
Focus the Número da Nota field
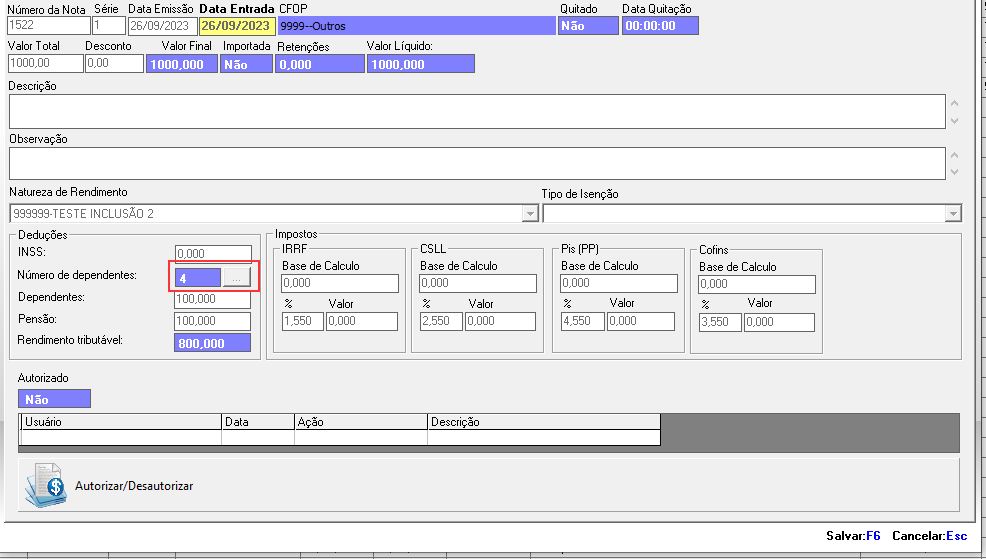tap(49, 25)
